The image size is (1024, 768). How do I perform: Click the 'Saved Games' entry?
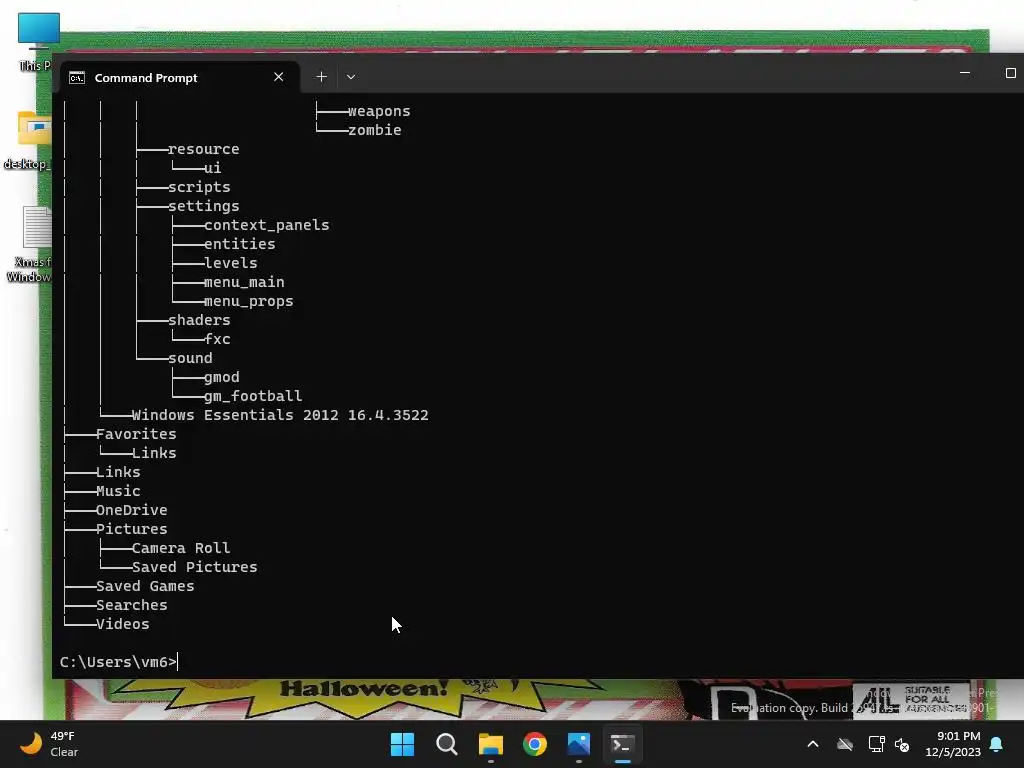click(x=145, y=586)
